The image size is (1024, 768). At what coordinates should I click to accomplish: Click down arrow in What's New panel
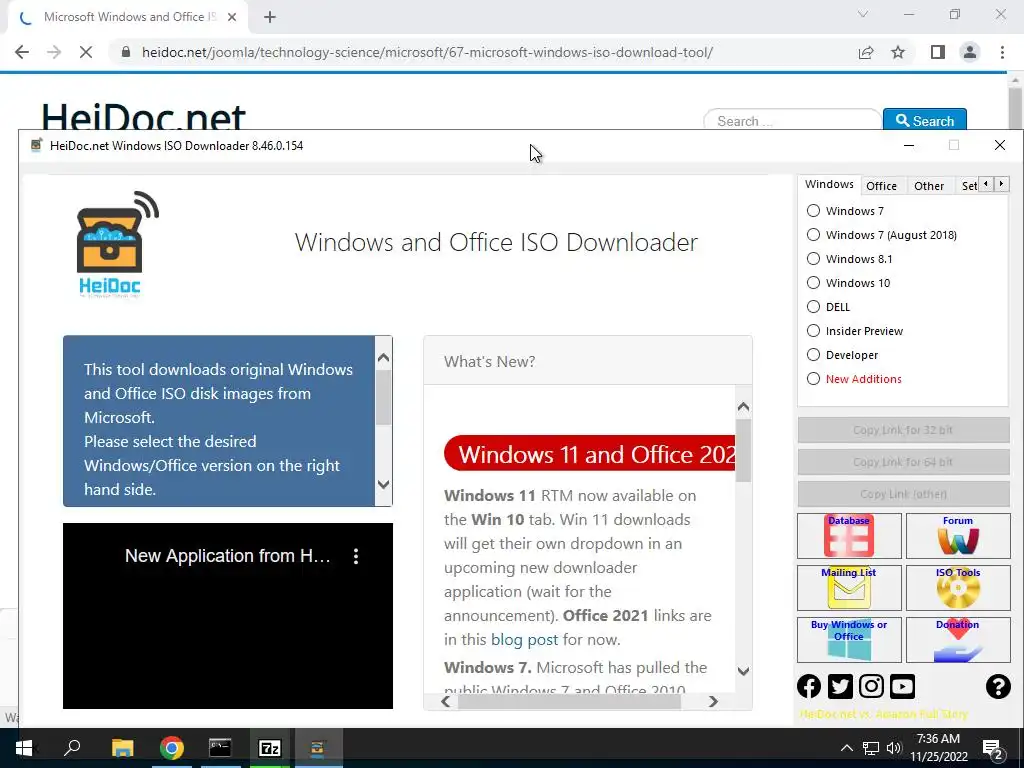click(743, 671)
